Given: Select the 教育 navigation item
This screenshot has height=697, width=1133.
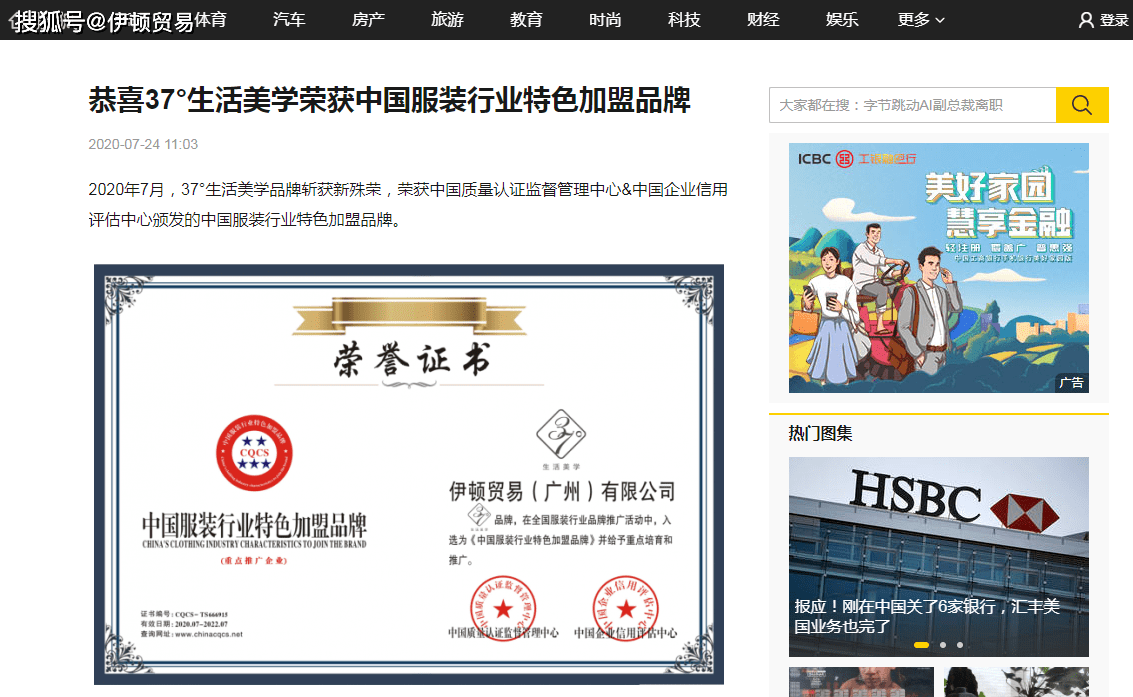Looking at the screenshot, I should 526,20.
